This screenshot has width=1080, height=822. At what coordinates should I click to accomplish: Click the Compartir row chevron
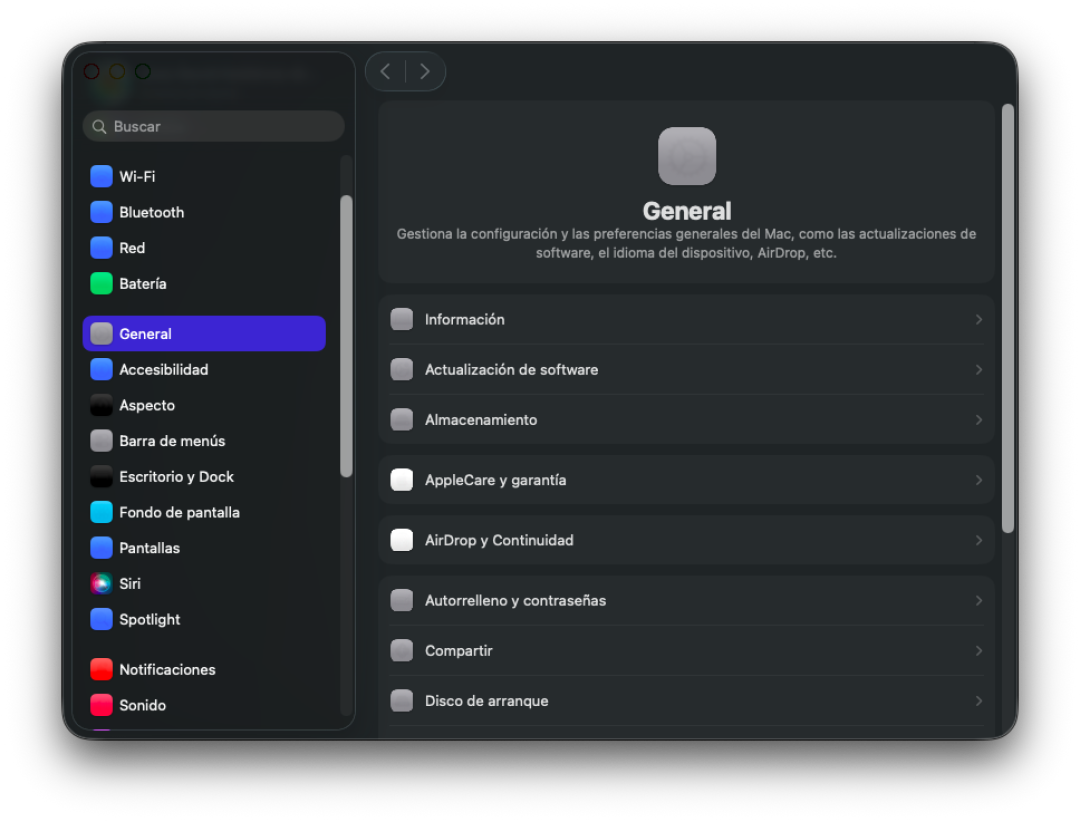[979, 651]
